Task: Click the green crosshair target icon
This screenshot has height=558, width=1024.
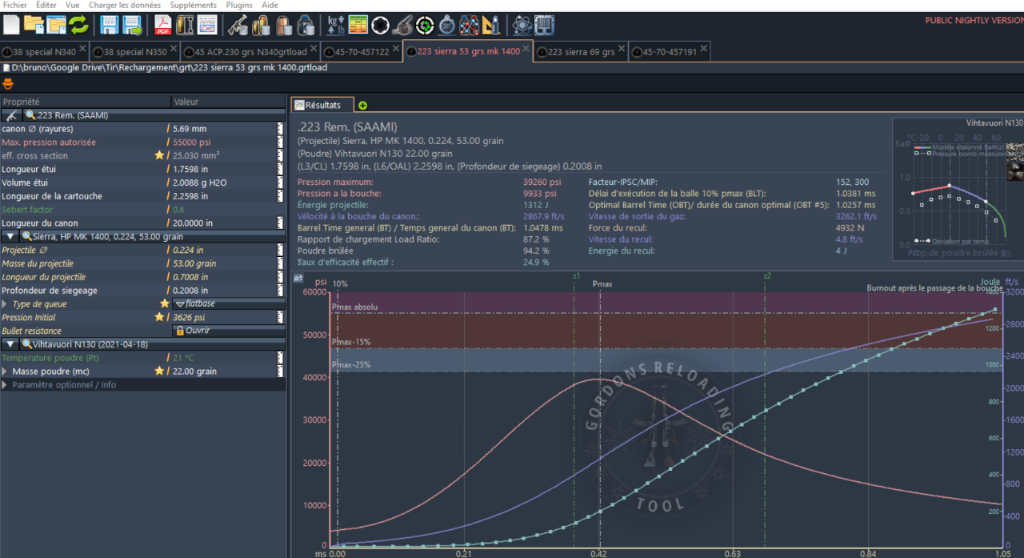Action: pos(424,24)
